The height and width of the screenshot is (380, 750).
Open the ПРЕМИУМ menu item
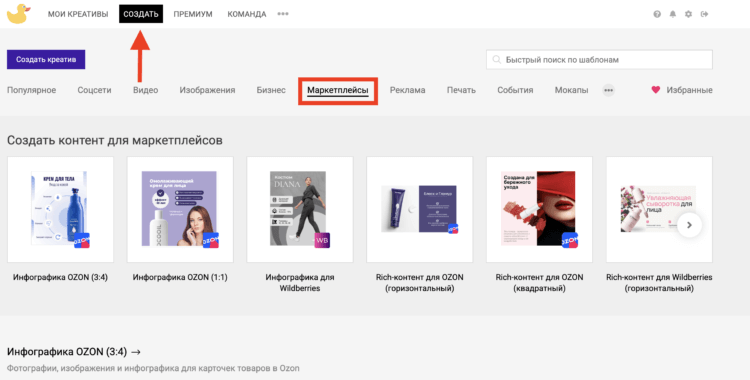point(193,14)
